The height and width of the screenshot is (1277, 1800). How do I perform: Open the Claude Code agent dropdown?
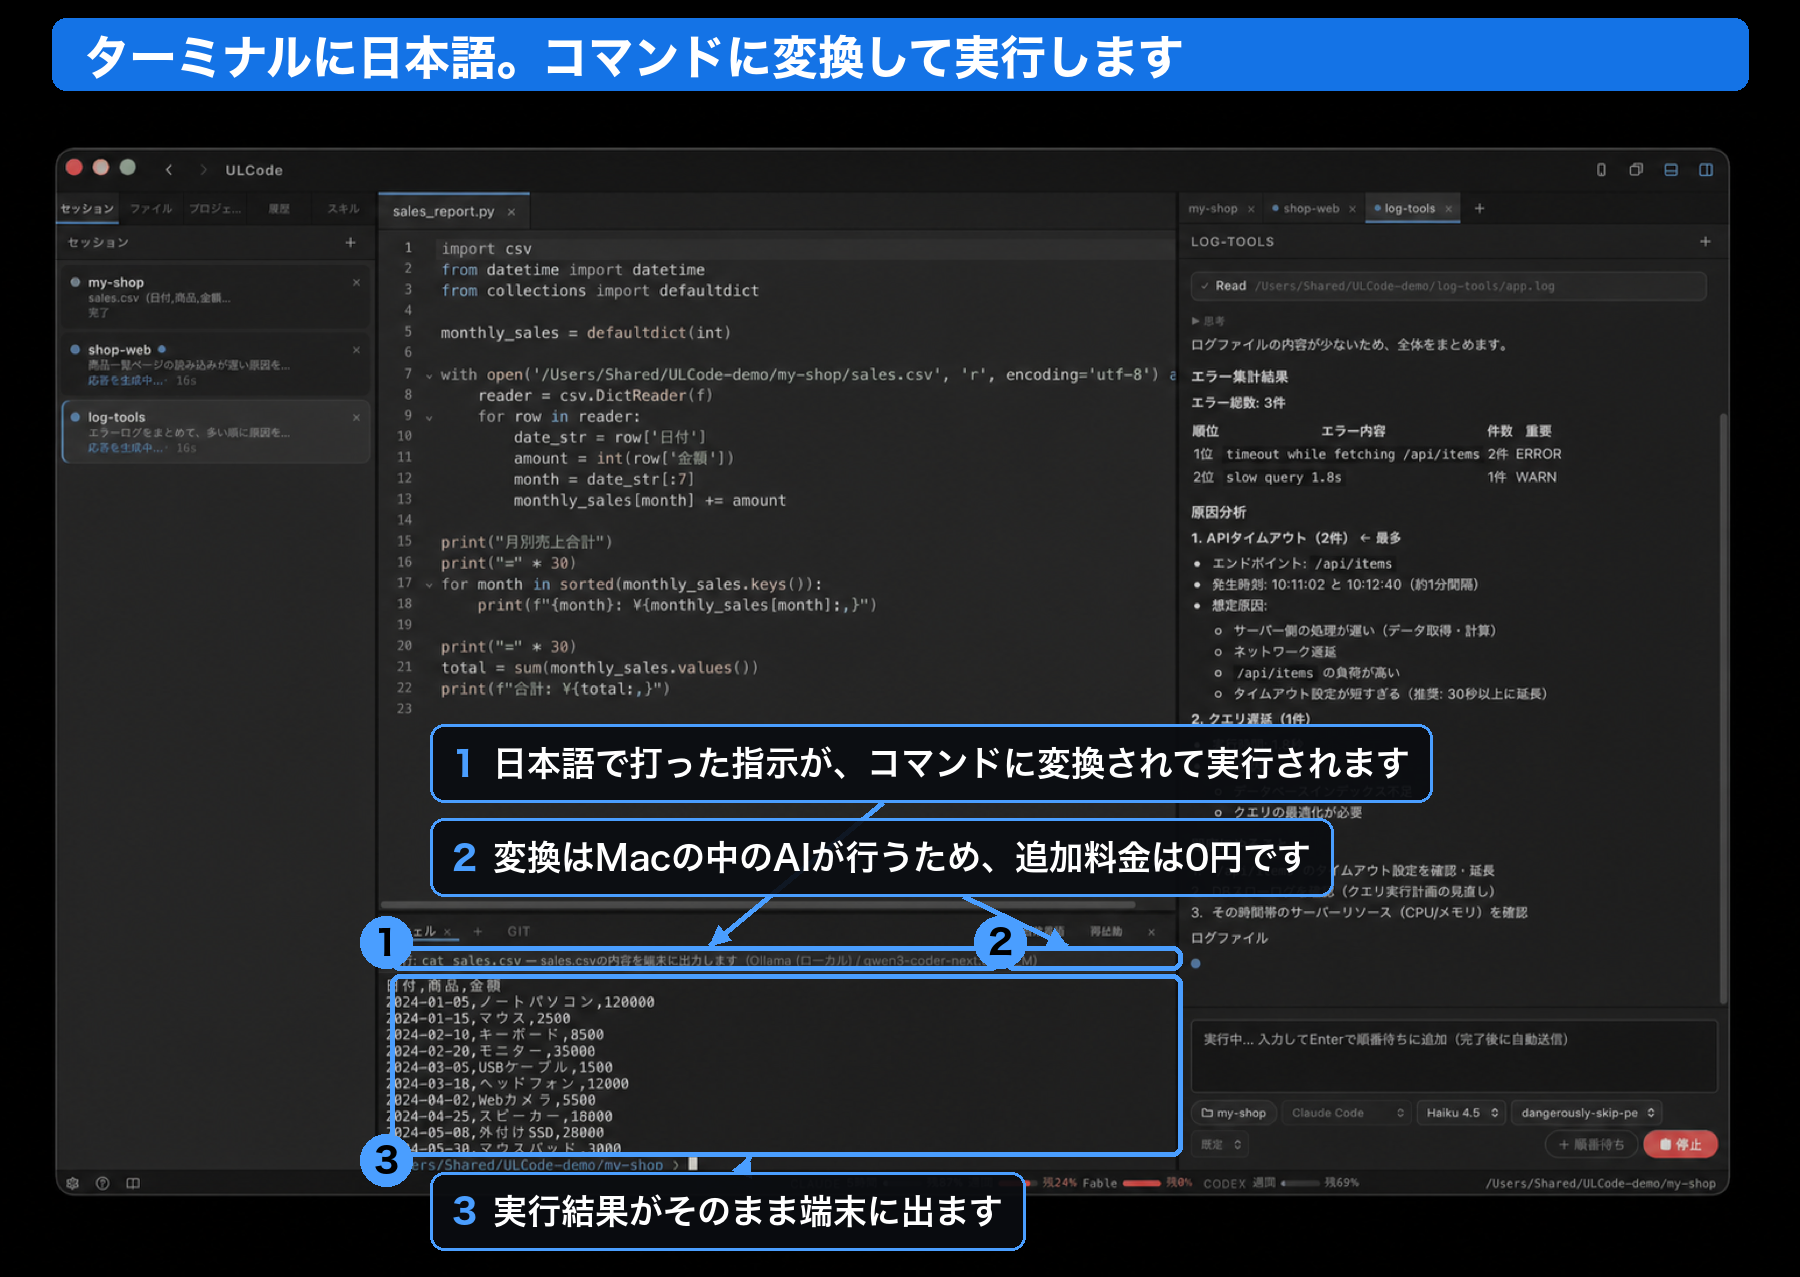(x=1346, y=1113)
